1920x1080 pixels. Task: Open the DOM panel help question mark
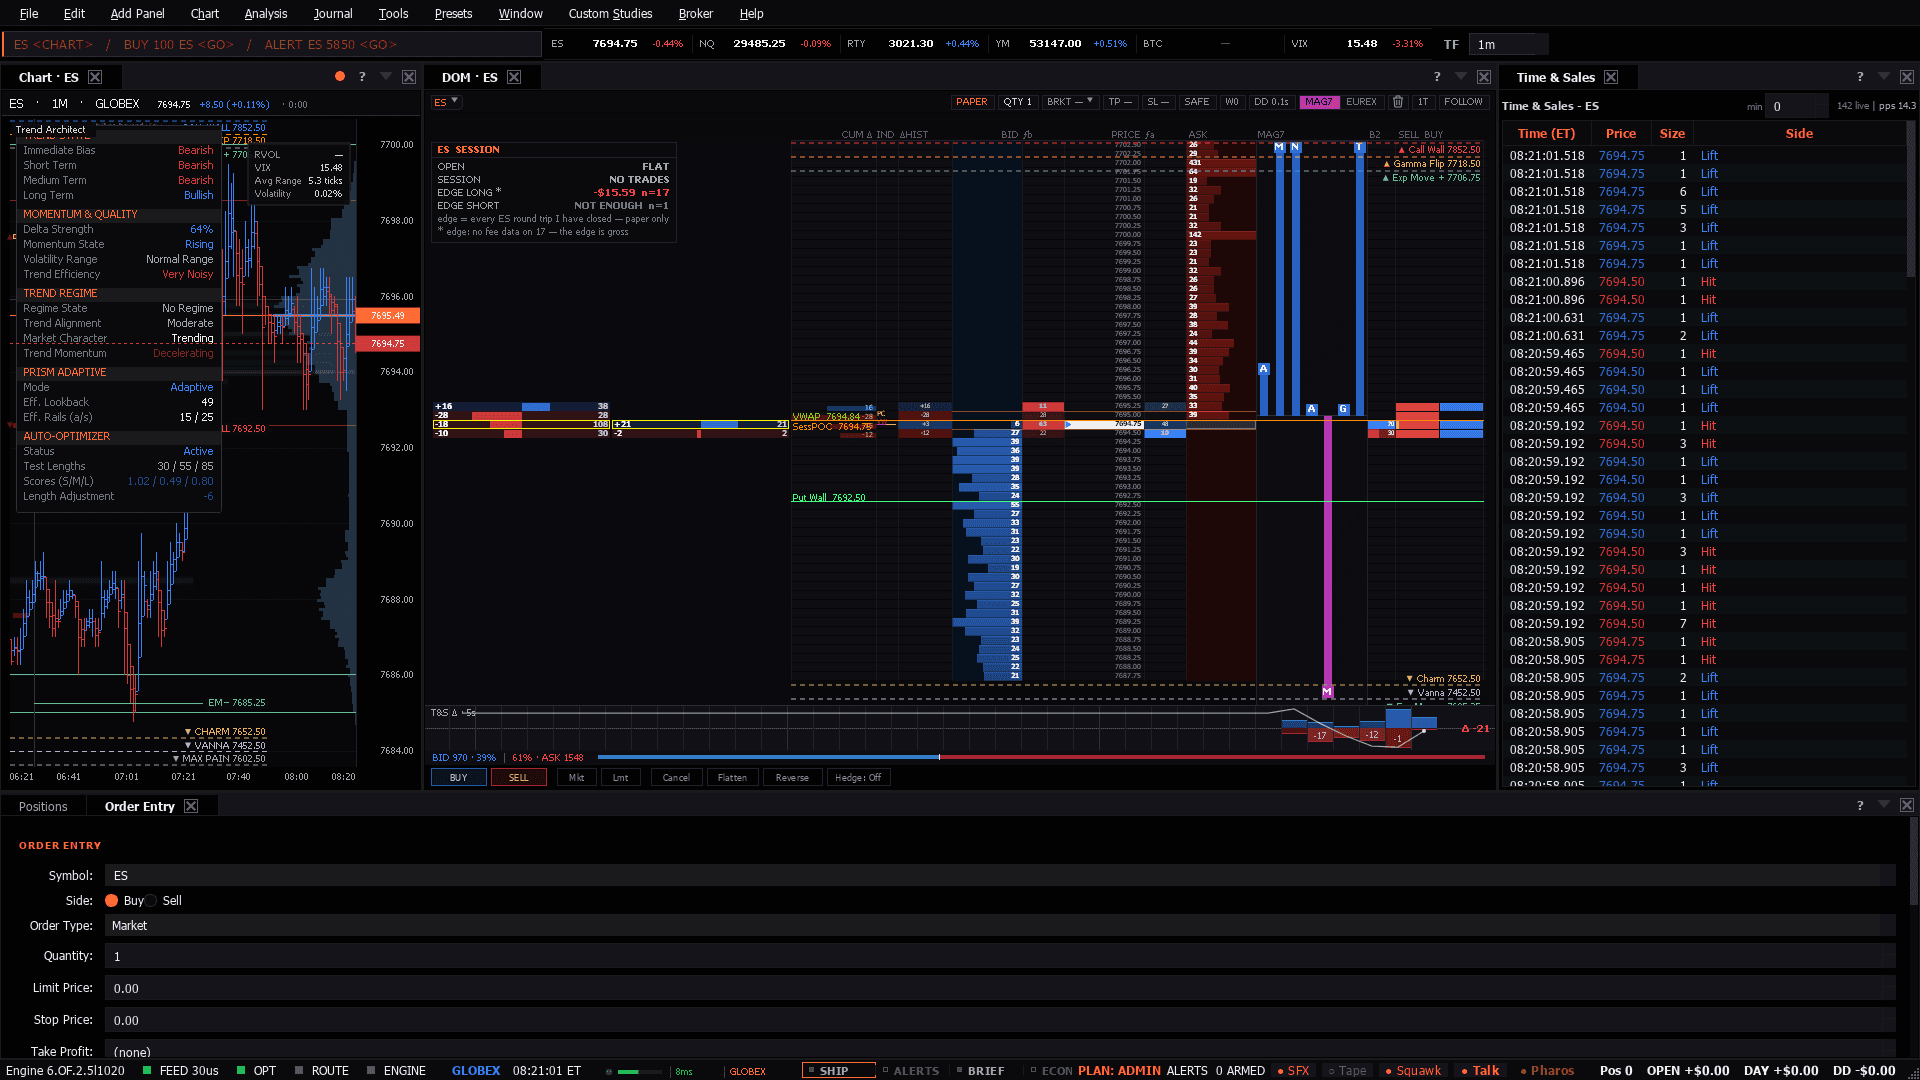click(x=1437, y=76)
